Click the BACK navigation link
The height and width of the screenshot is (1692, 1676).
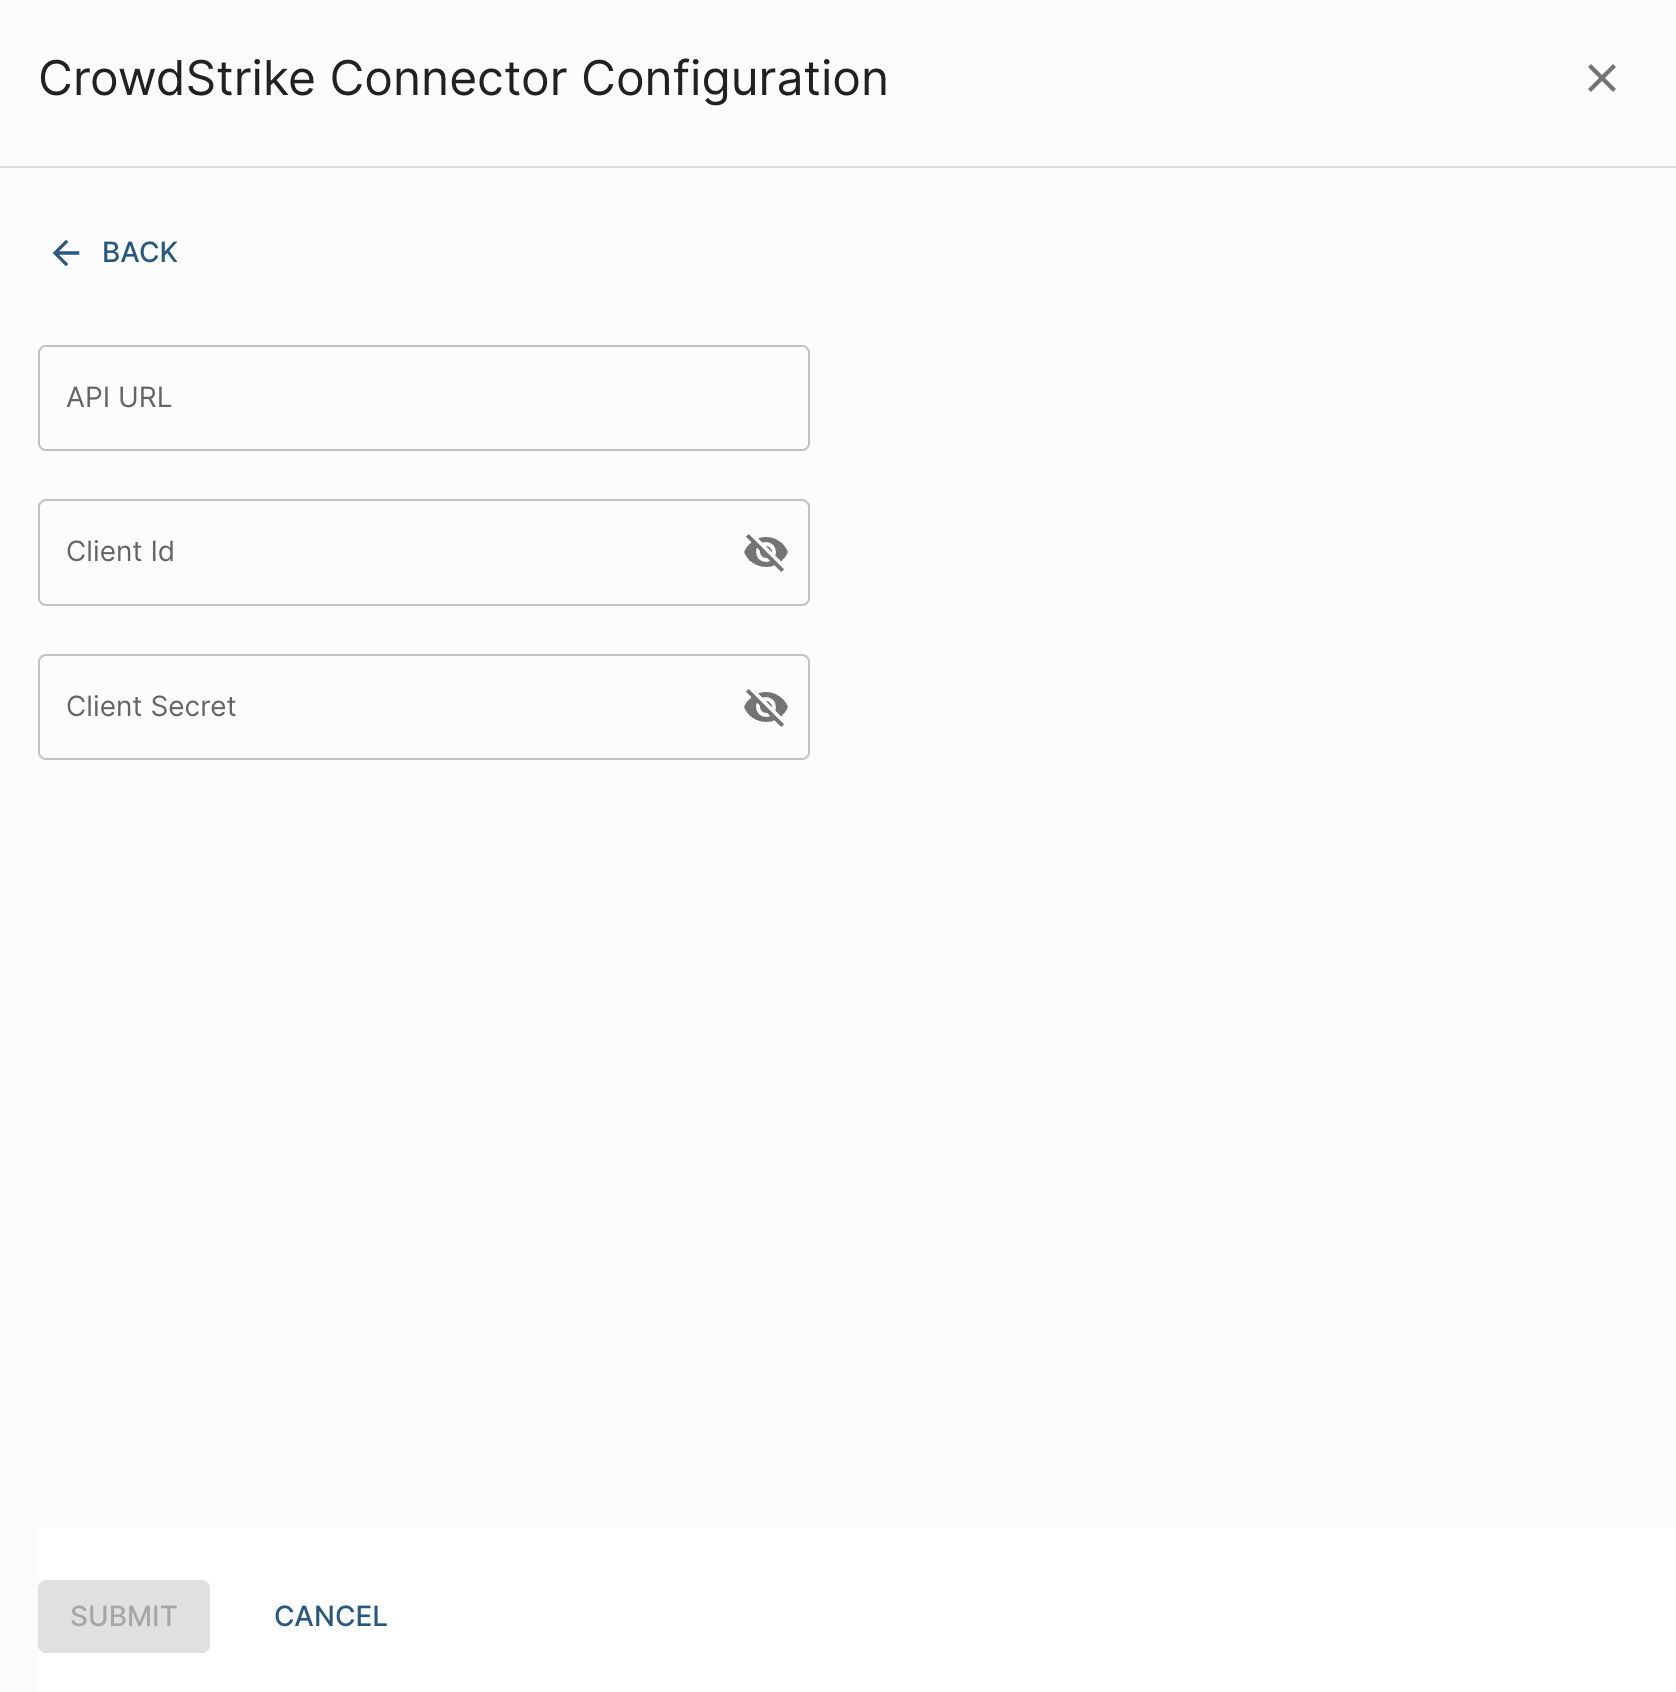click(138, 253)
